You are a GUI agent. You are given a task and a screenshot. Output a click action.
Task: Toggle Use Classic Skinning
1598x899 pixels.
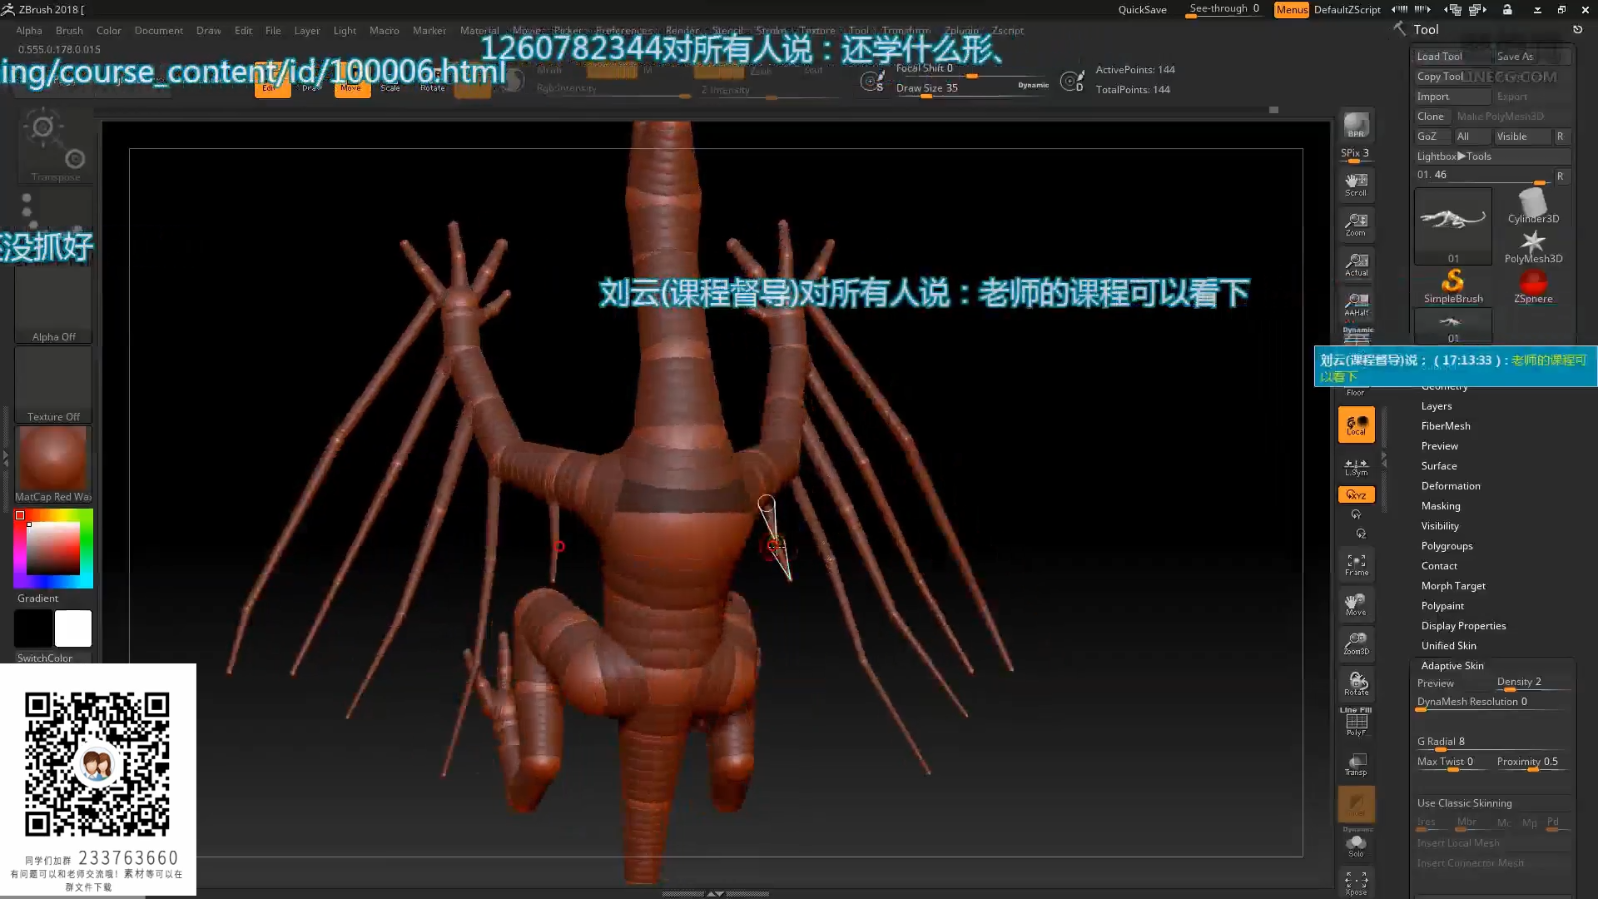(1492, 803)
